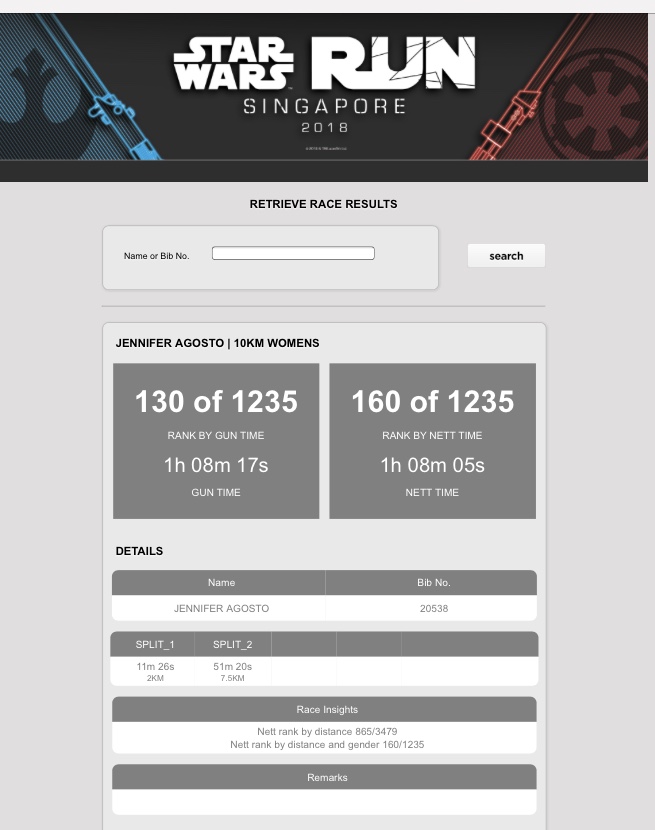Click the 'Name or Bib No.' label
This screenshot has width=655, height=830.
[x=156, y=256]
